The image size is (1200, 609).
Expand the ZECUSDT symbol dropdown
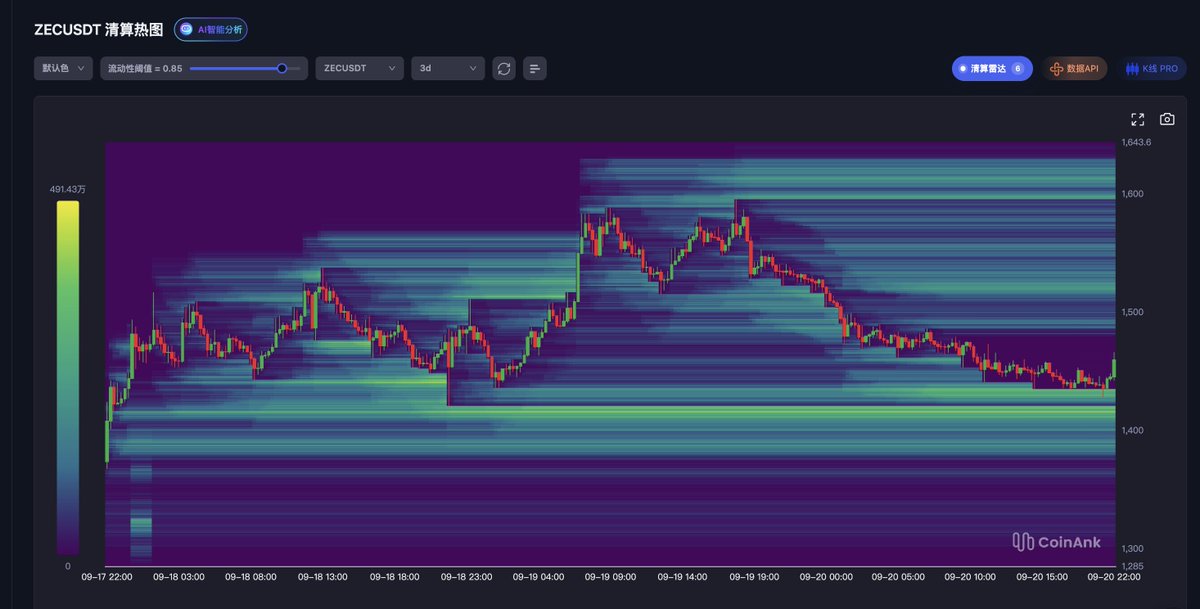point(359,68)
